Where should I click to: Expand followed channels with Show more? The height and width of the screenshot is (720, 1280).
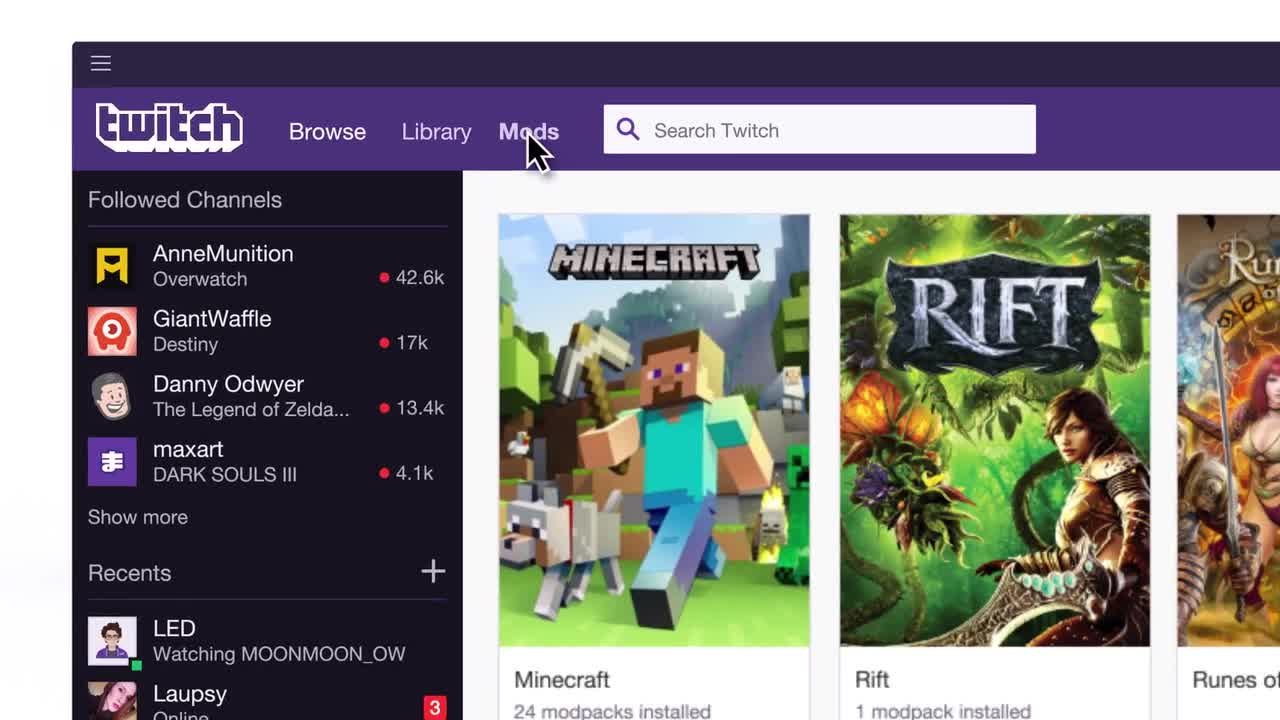138,517
